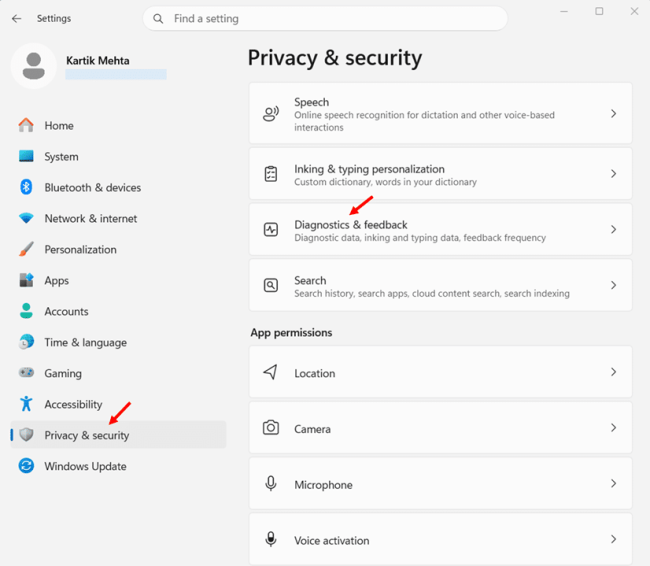
Task: Select Bluetooth & devices category
Action: 93,187
